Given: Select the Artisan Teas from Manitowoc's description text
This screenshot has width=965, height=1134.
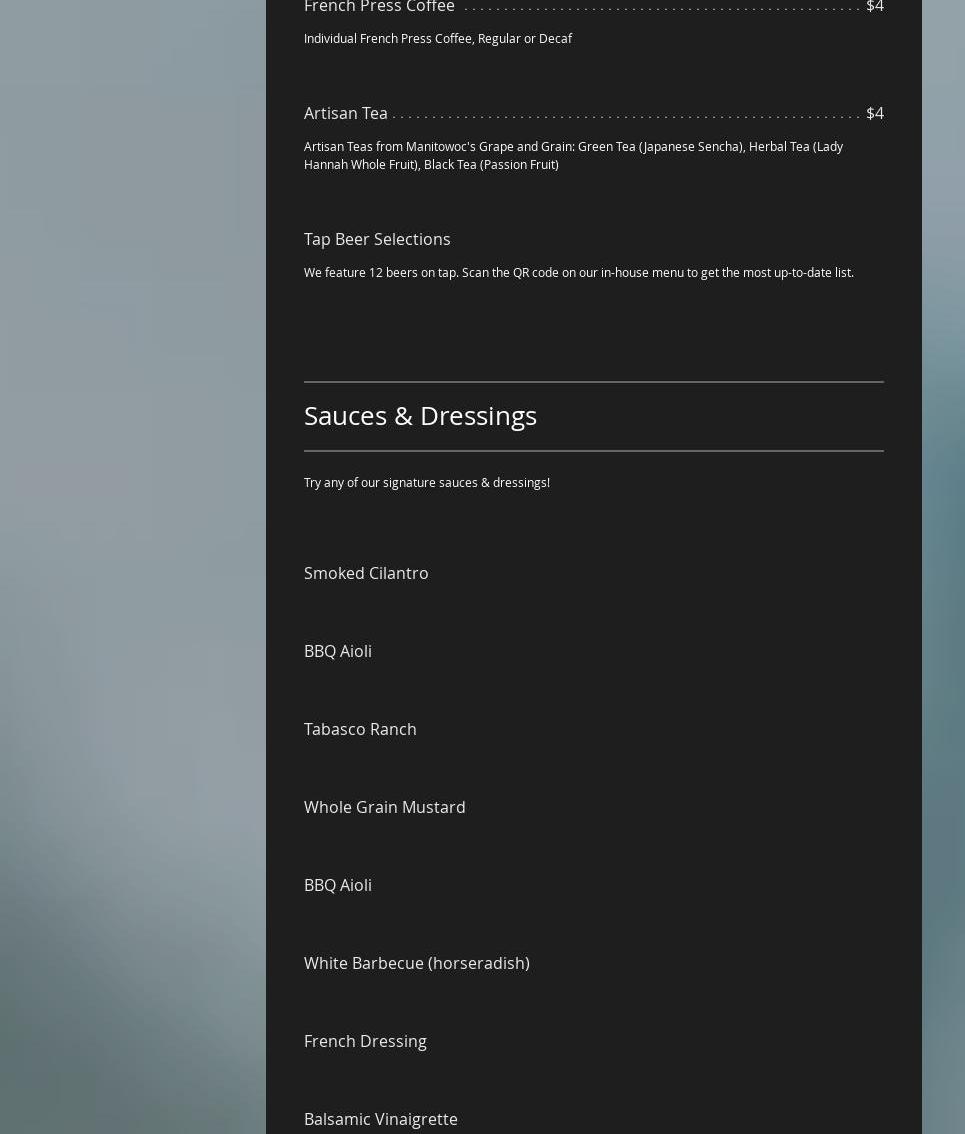Looking at the screenshot, I should click(573, 155).
